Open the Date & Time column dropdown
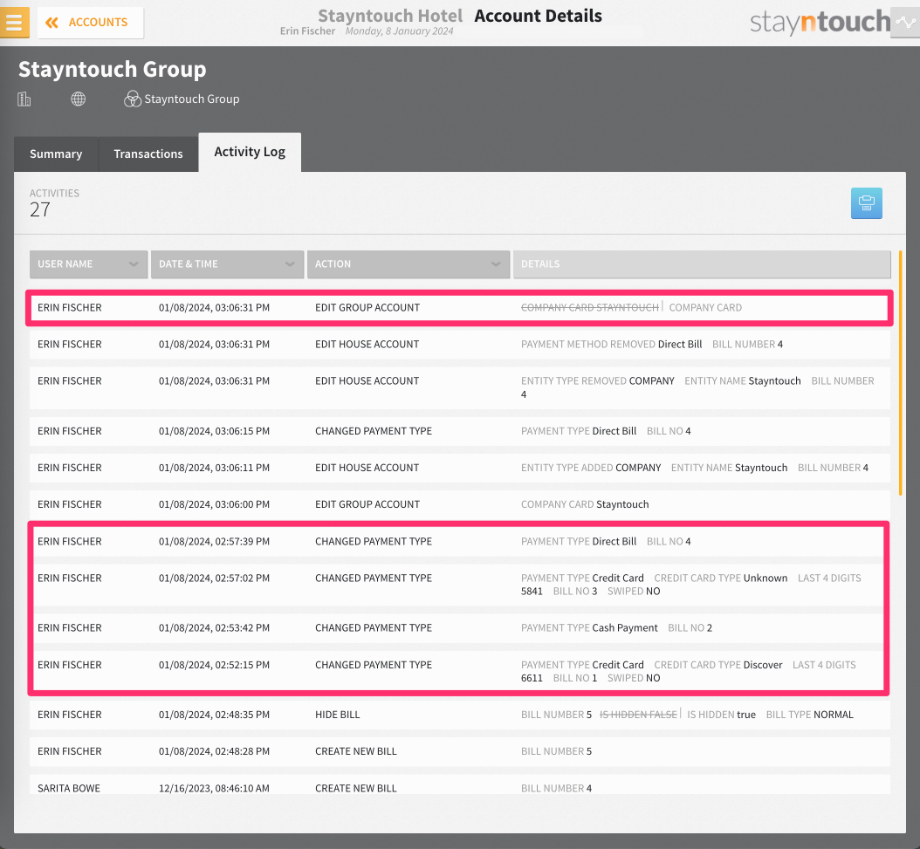This screenshot has width=920, height=849. (227, 264)
